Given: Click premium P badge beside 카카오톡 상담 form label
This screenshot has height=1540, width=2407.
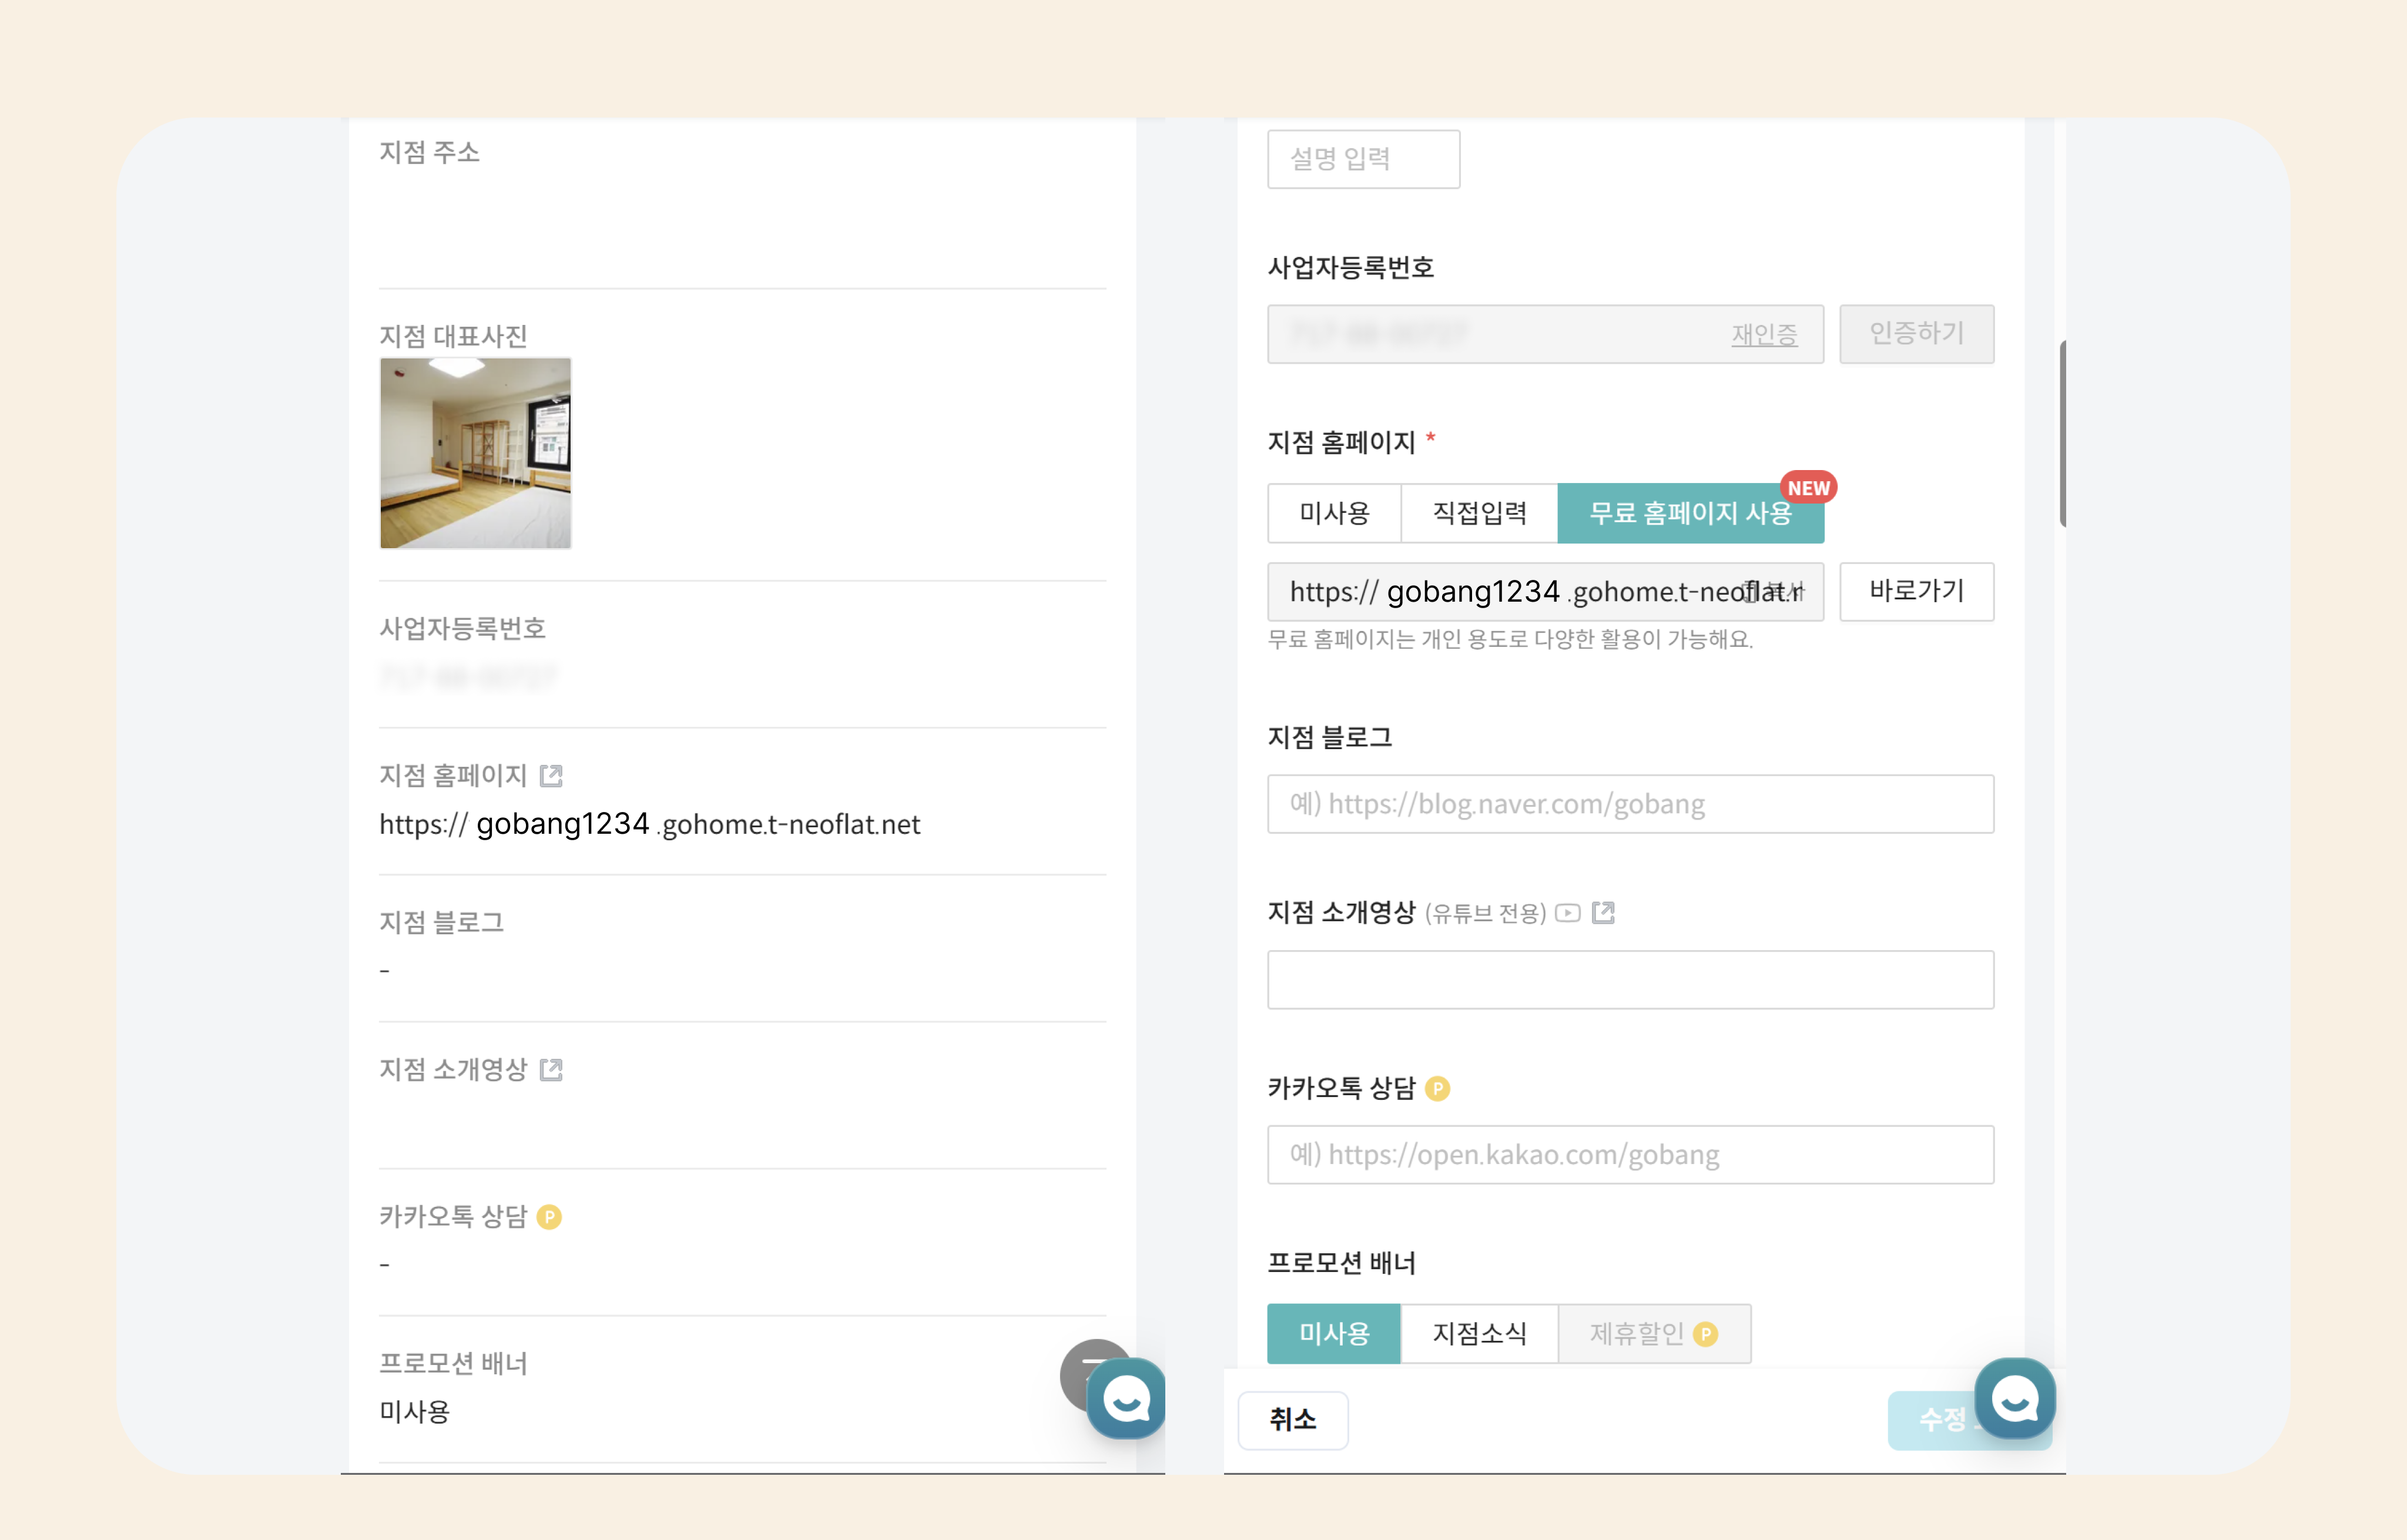Looking at the screenshot, I should (1437, 1088).
